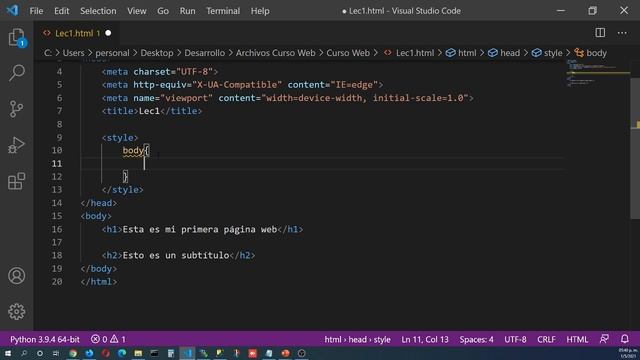The height and width of the screenshot is (360, 640).
Task: Open the Explorer view in activity bar
Action: 16,38
